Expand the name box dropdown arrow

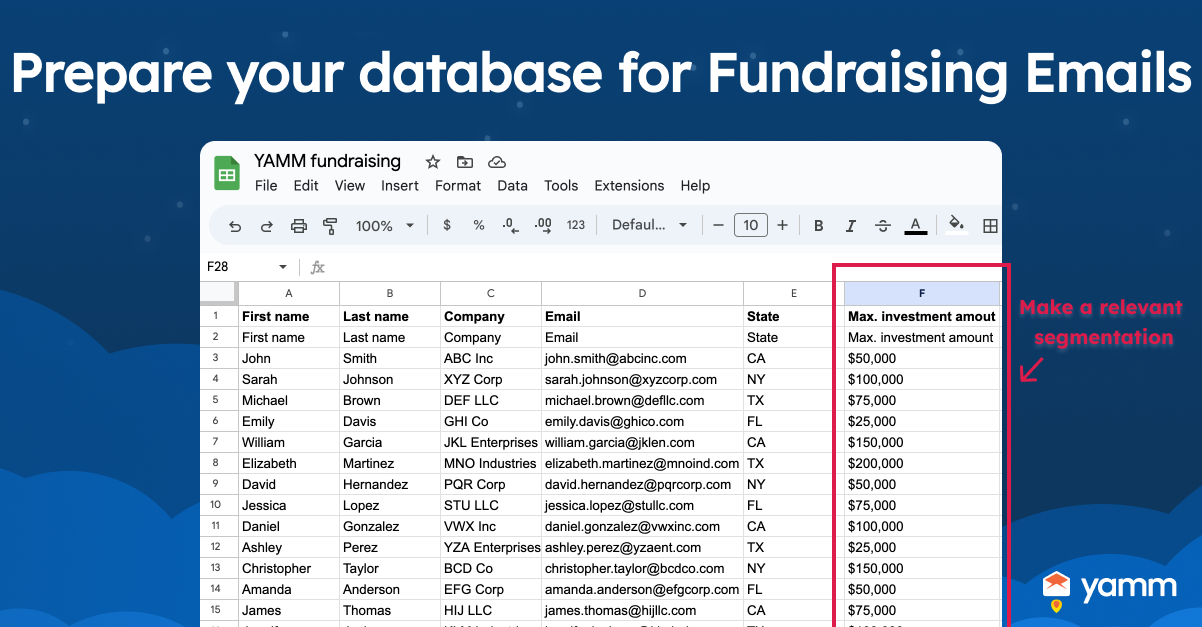pyautogui.click(x=283, y=267)
